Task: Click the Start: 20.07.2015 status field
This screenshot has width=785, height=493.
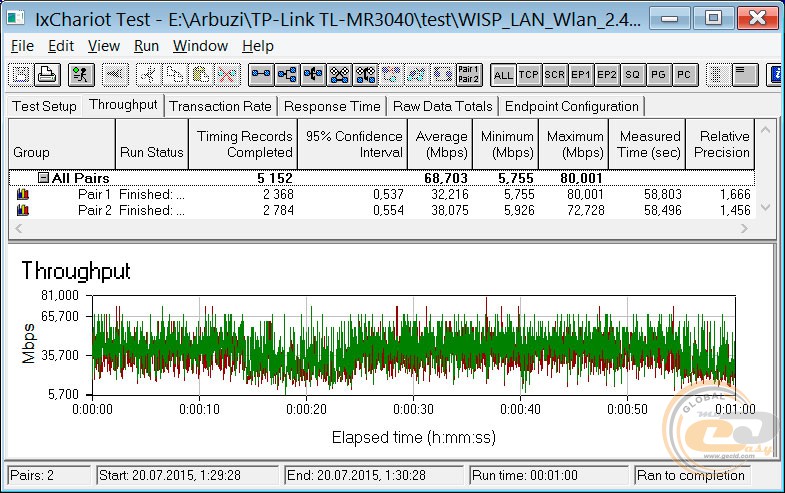Action: pos(187,475)
